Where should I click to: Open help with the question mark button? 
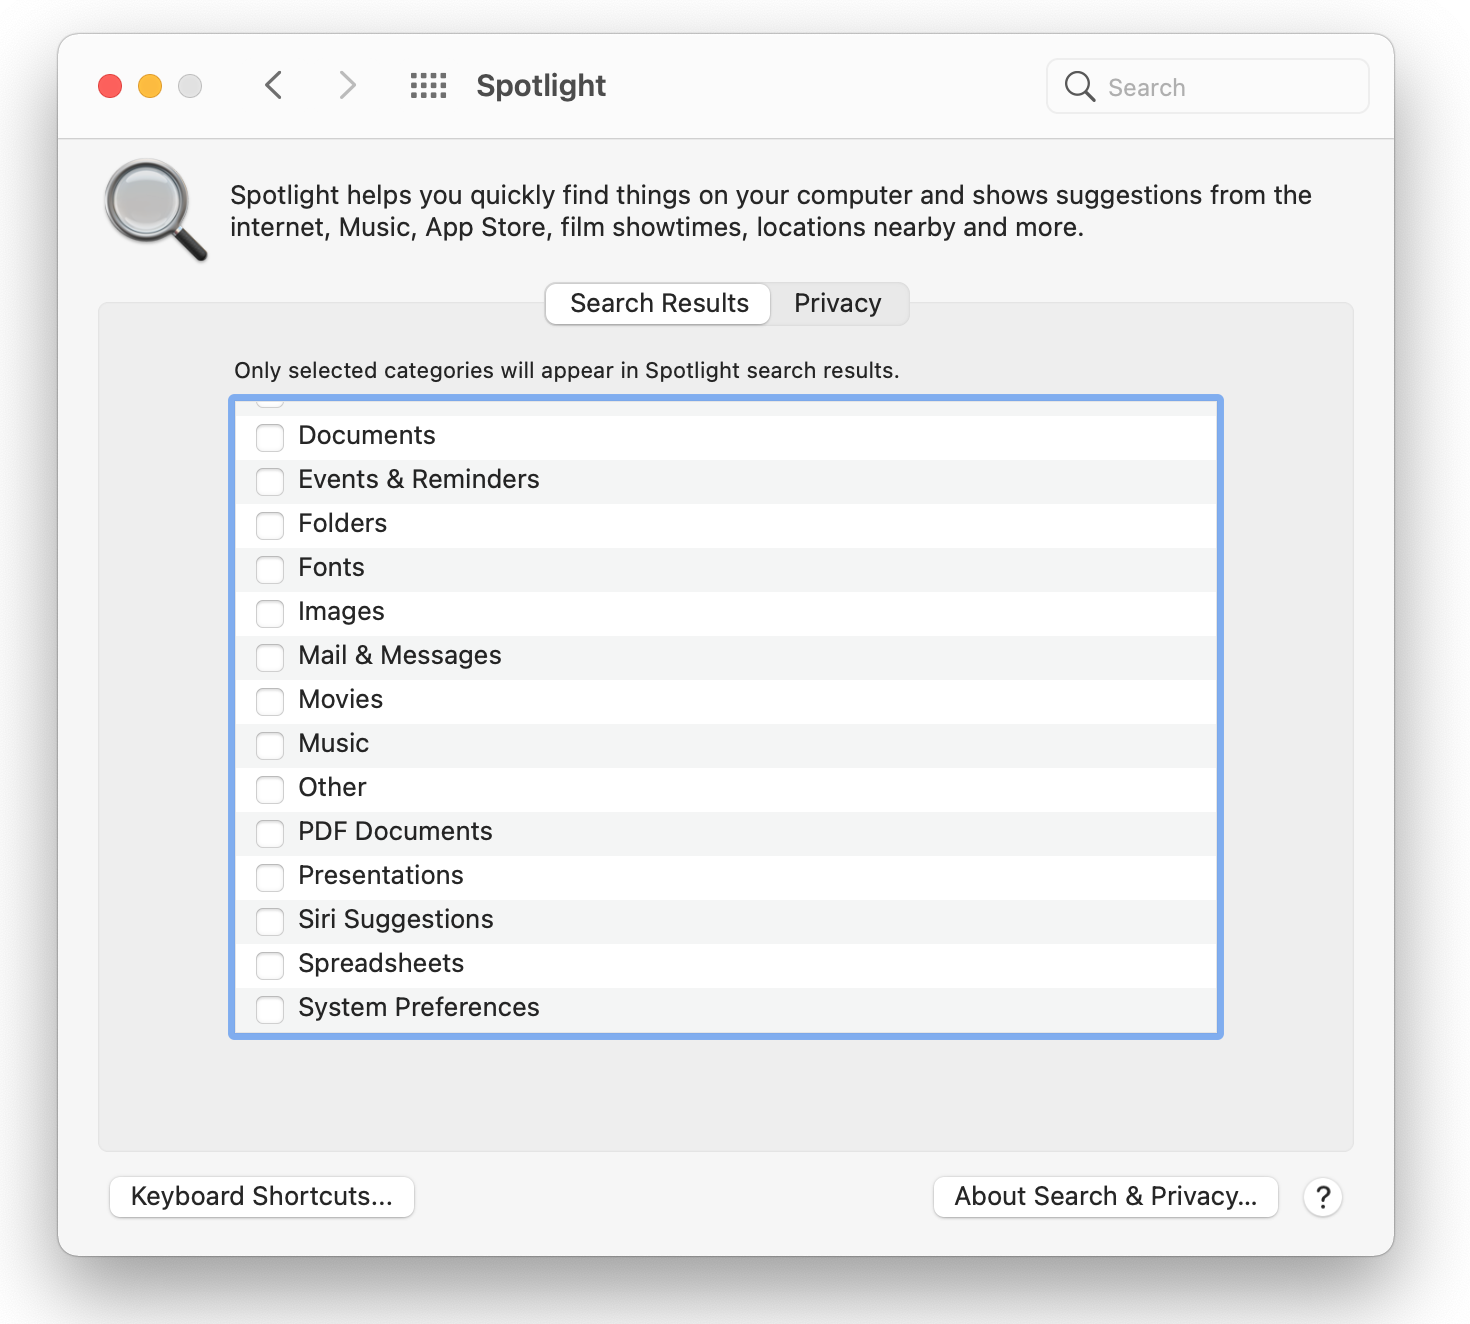(1323, 1197)
